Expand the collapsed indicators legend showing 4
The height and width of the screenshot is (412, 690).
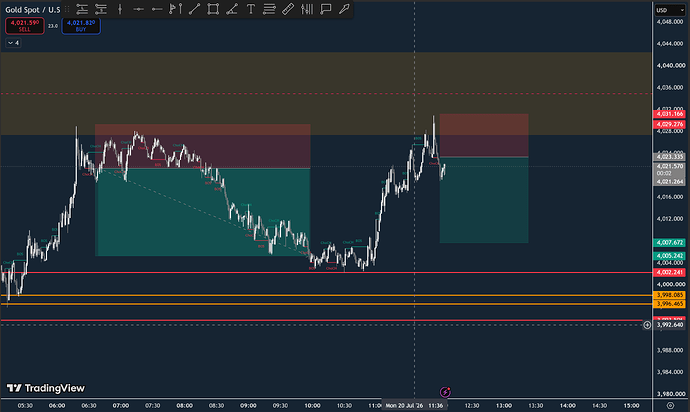[x=13, y=43]
